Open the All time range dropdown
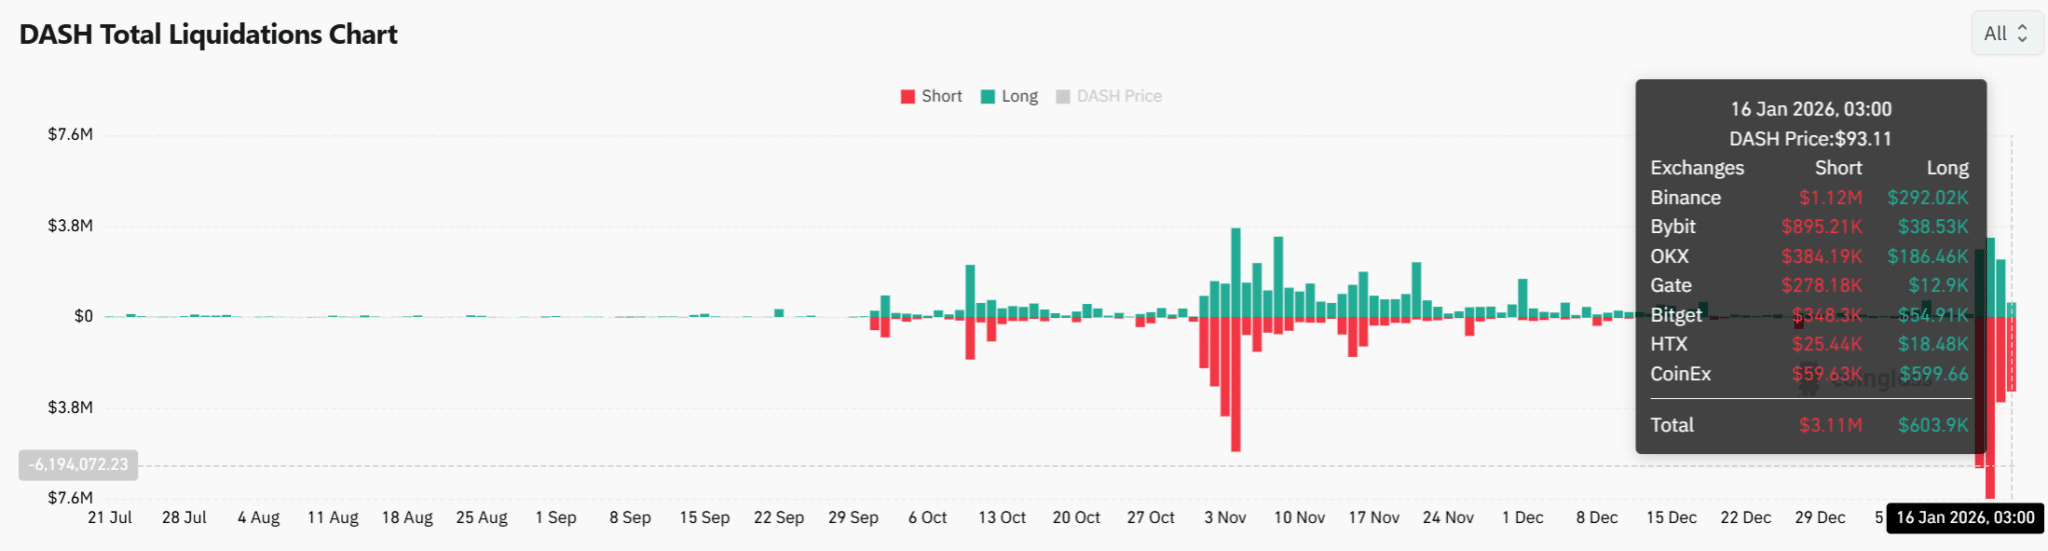 point(2006,34)
